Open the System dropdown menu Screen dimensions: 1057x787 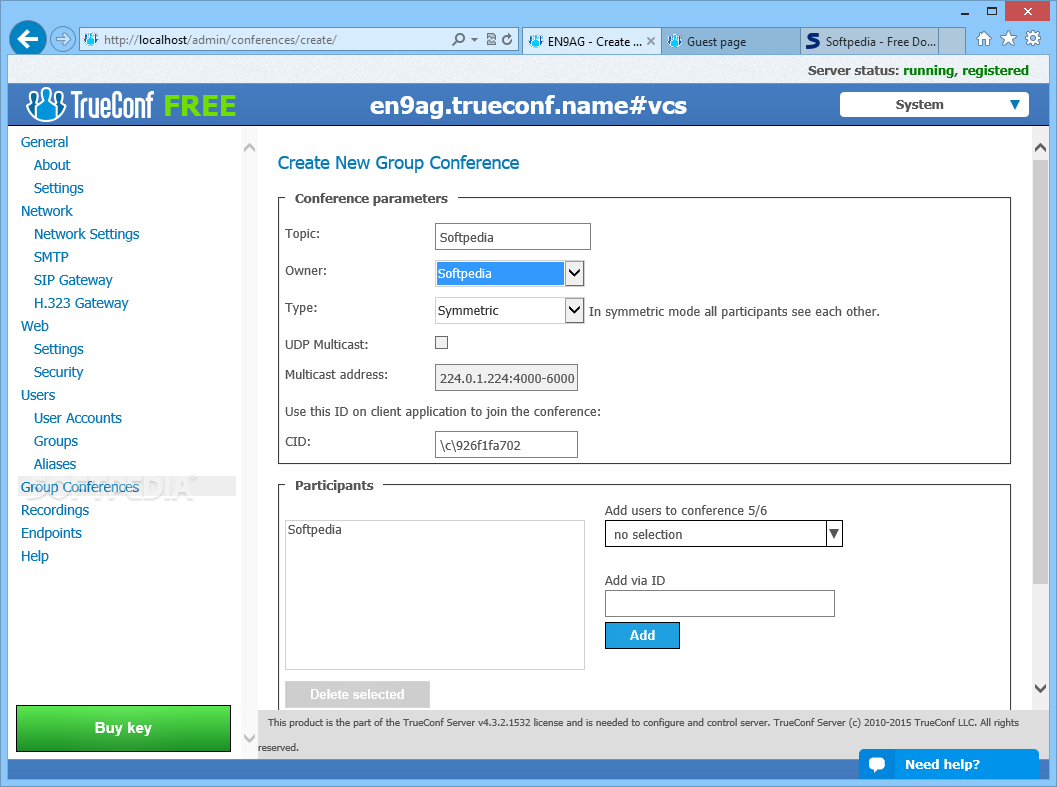pyautogui.click(x=934, y=105)
